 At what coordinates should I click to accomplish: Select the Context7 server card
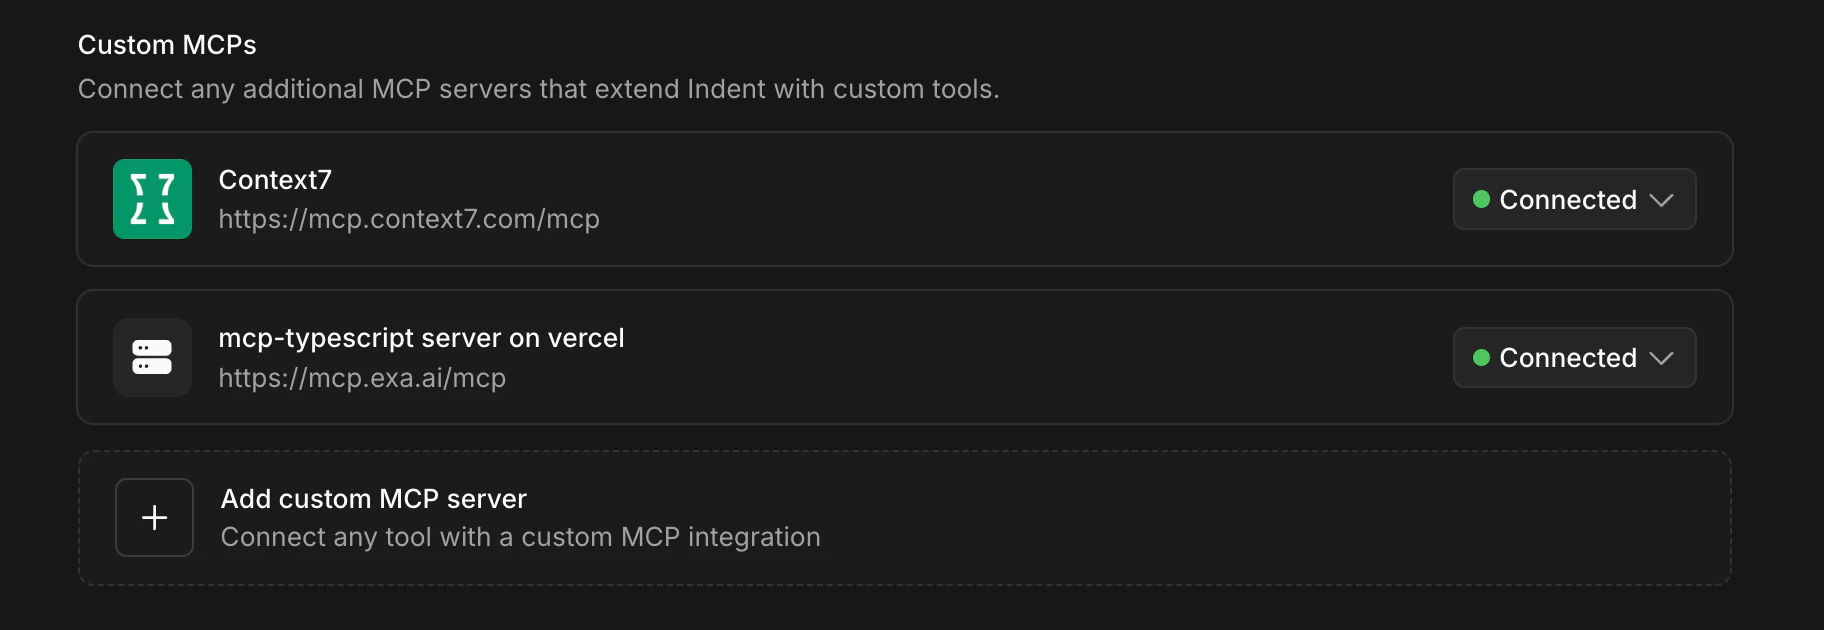pos(905,199)
